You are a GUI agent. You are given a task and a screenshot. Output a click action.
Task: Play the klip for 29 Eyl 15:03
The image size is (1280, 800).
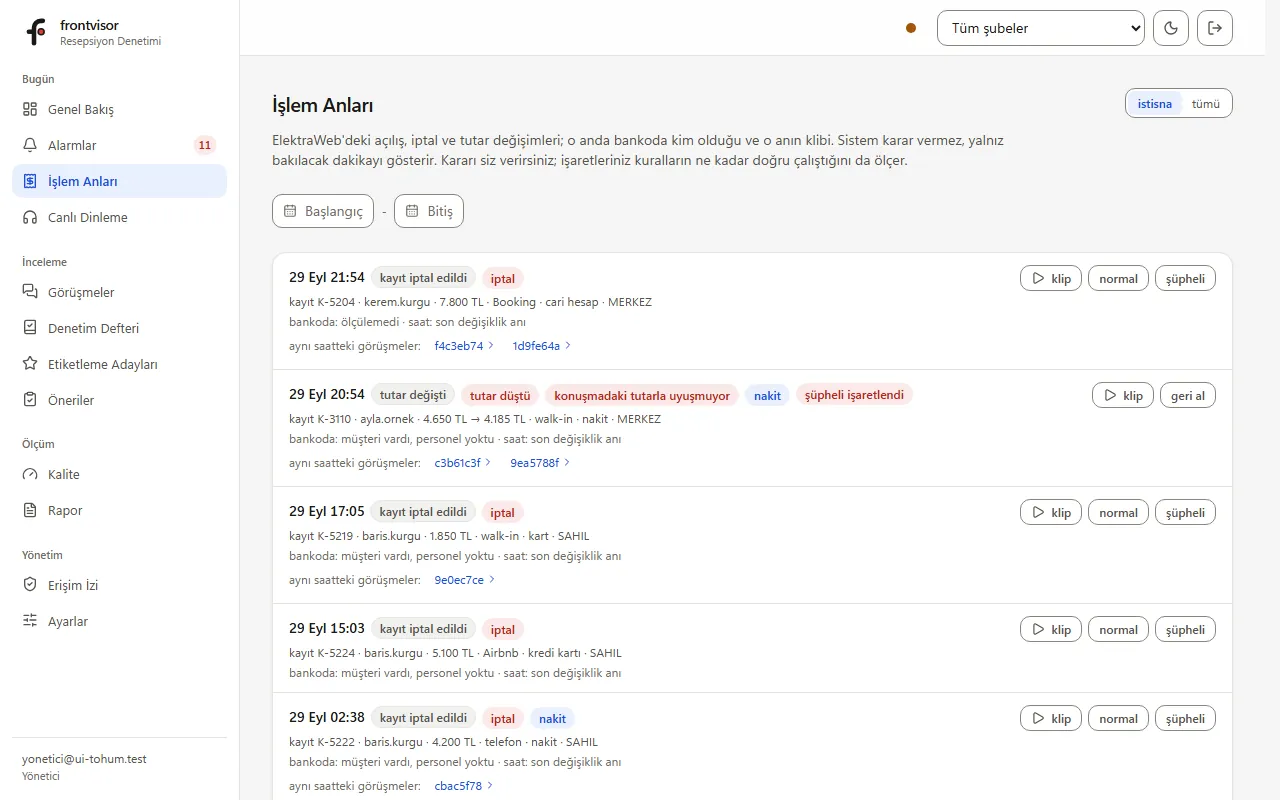[1051, 629]
